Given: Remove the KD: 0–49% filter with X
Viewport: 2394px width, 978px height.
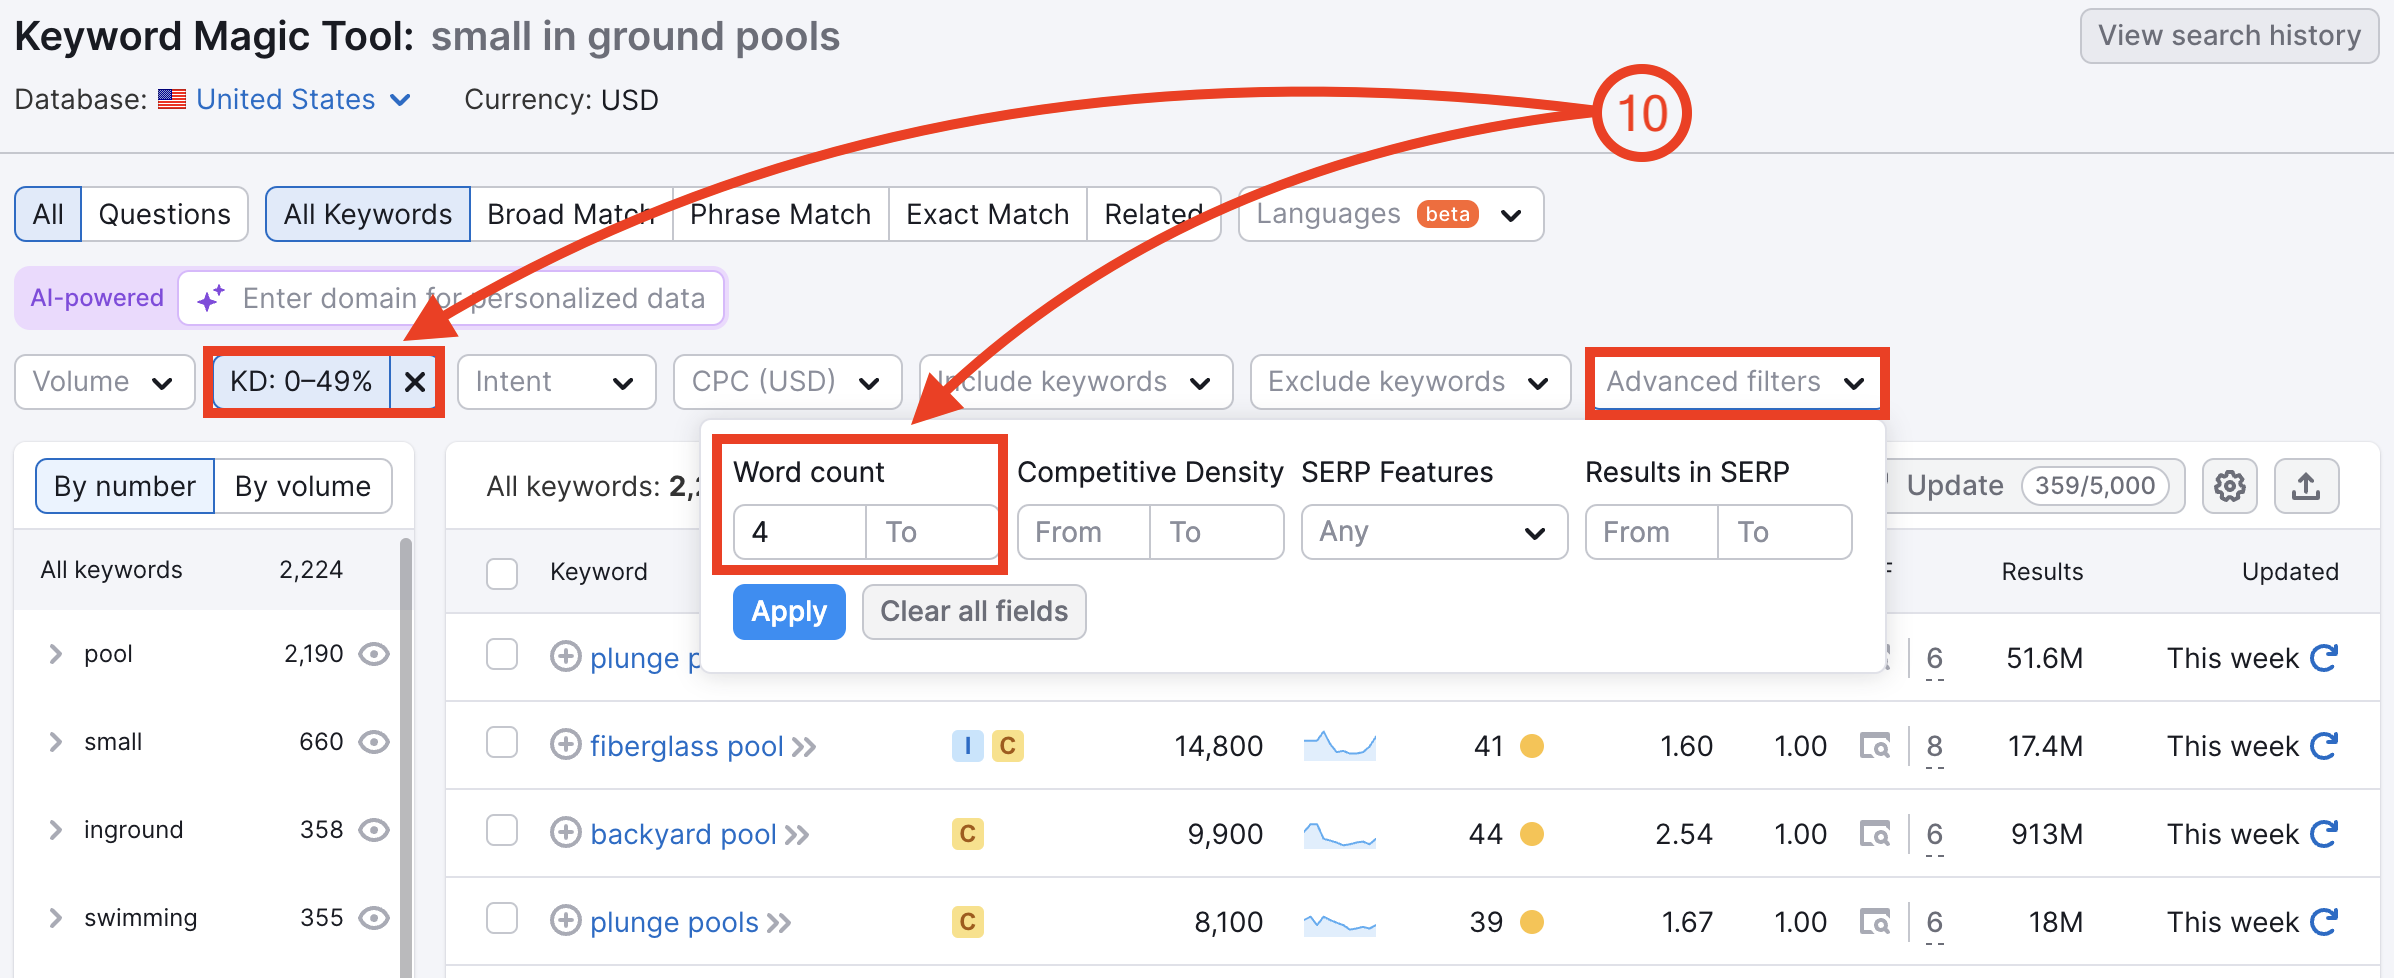Looking at the screenshot, I should 415,382.
